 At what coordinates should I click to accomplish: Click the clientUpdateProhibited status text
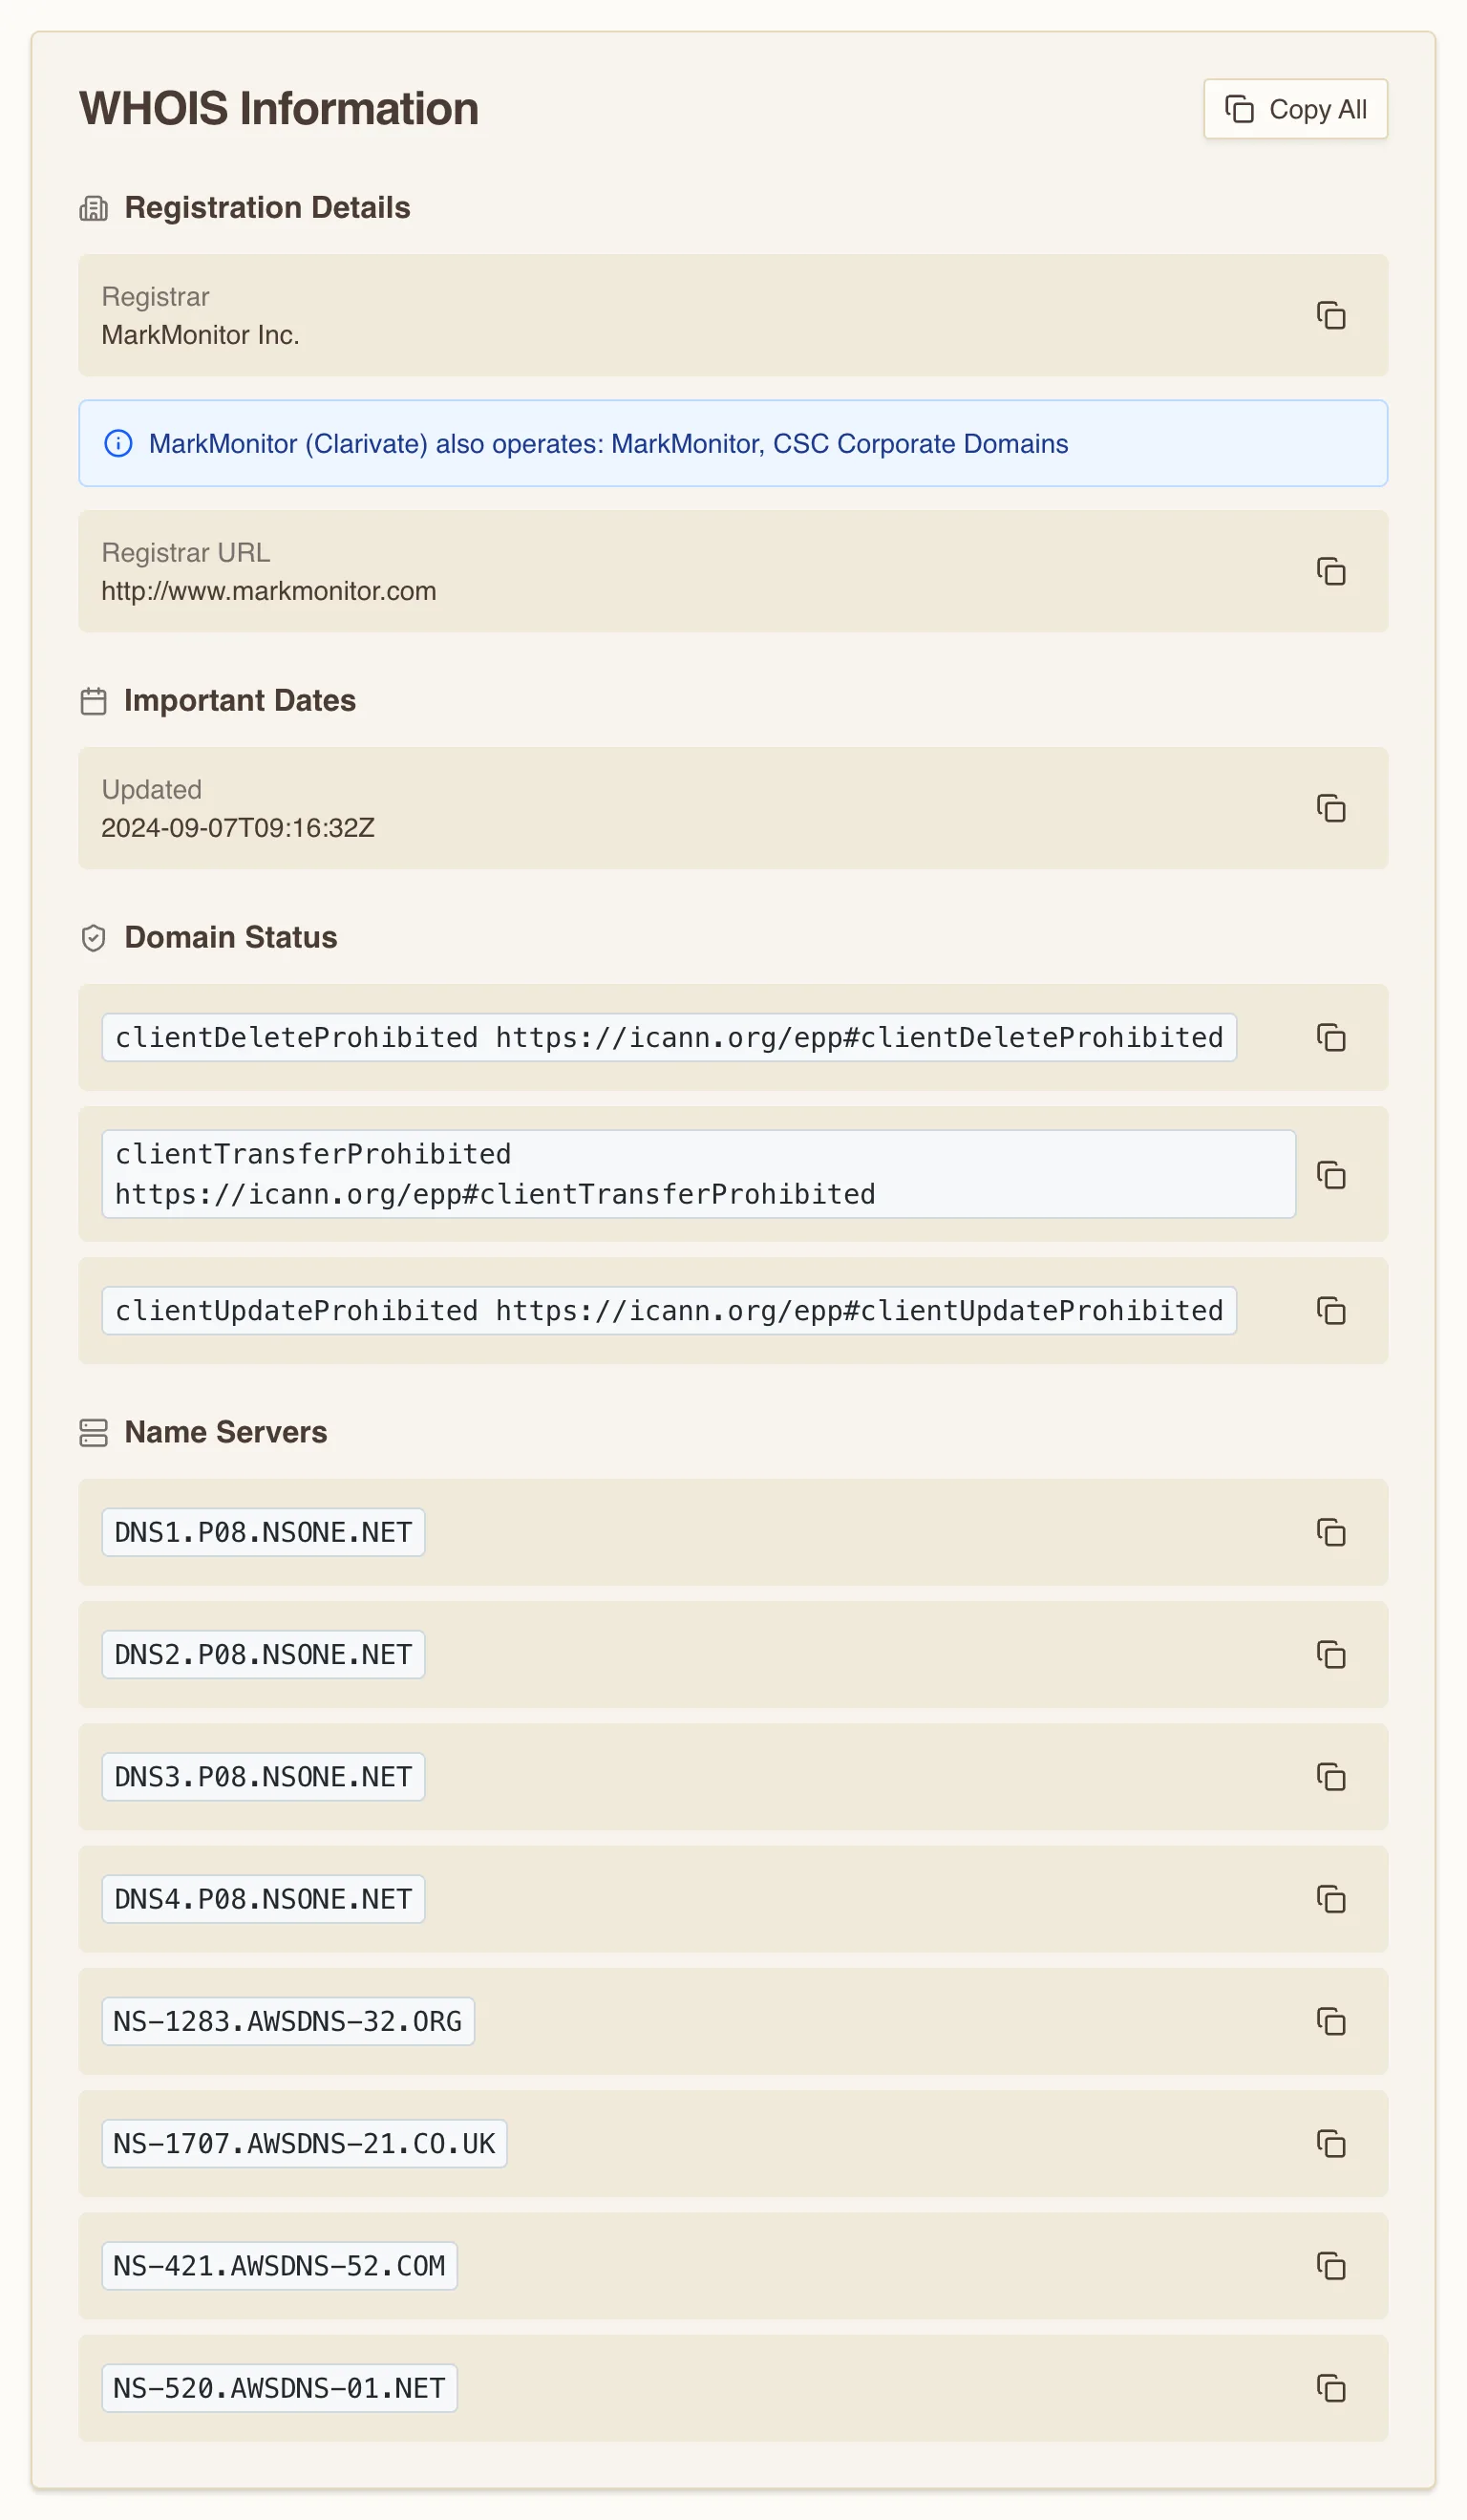669,1310
